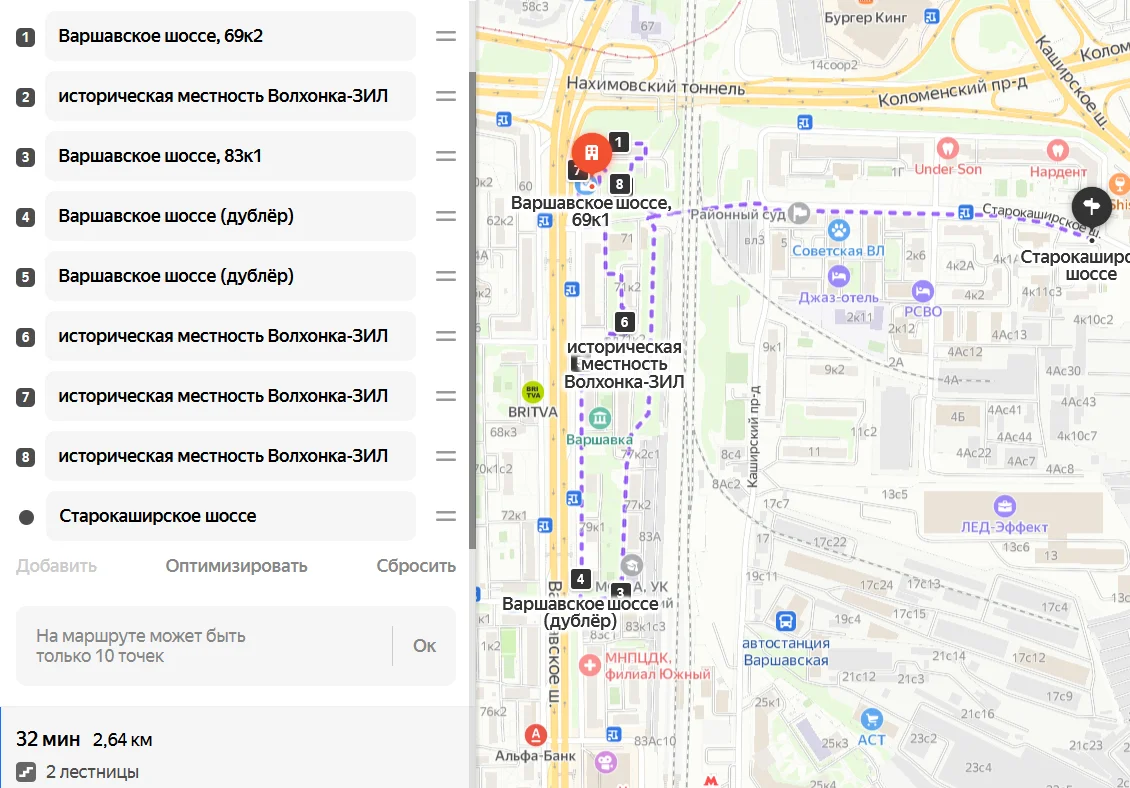Dismiss the 10-point limit notice with Ок
This screenshot has width=1130, height=788.
coord(424,646)
